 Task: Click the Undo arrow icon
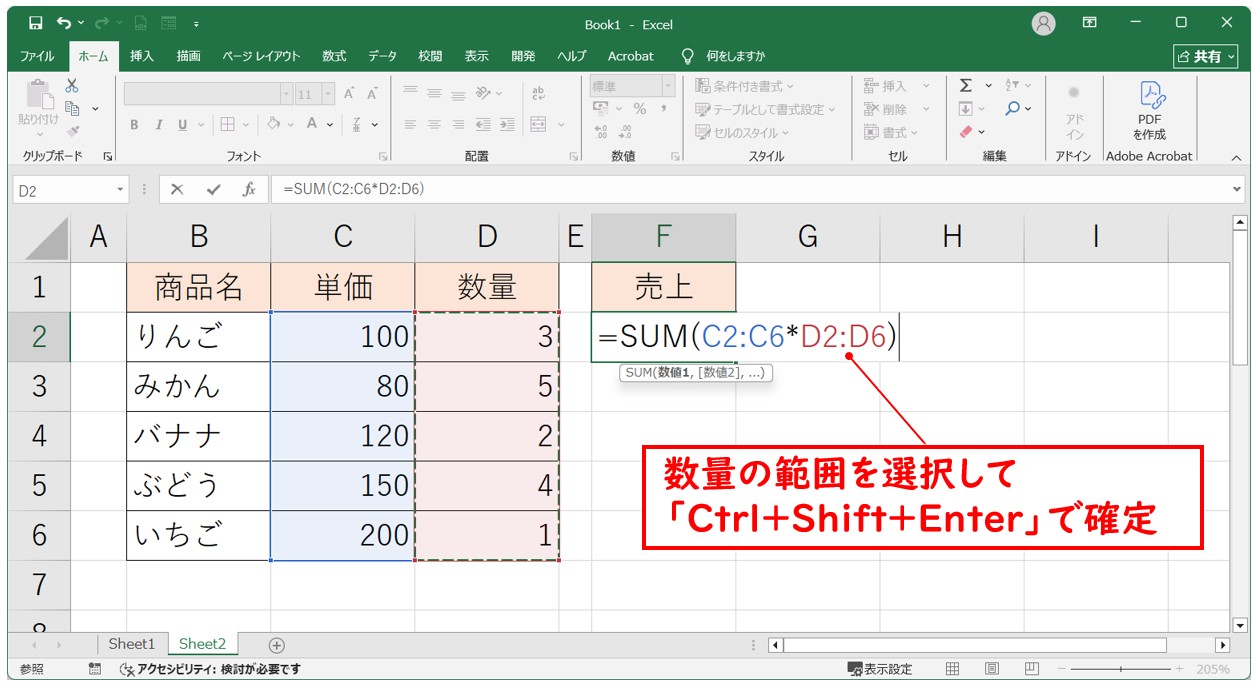pyautogui.click(x=65, y=23)
